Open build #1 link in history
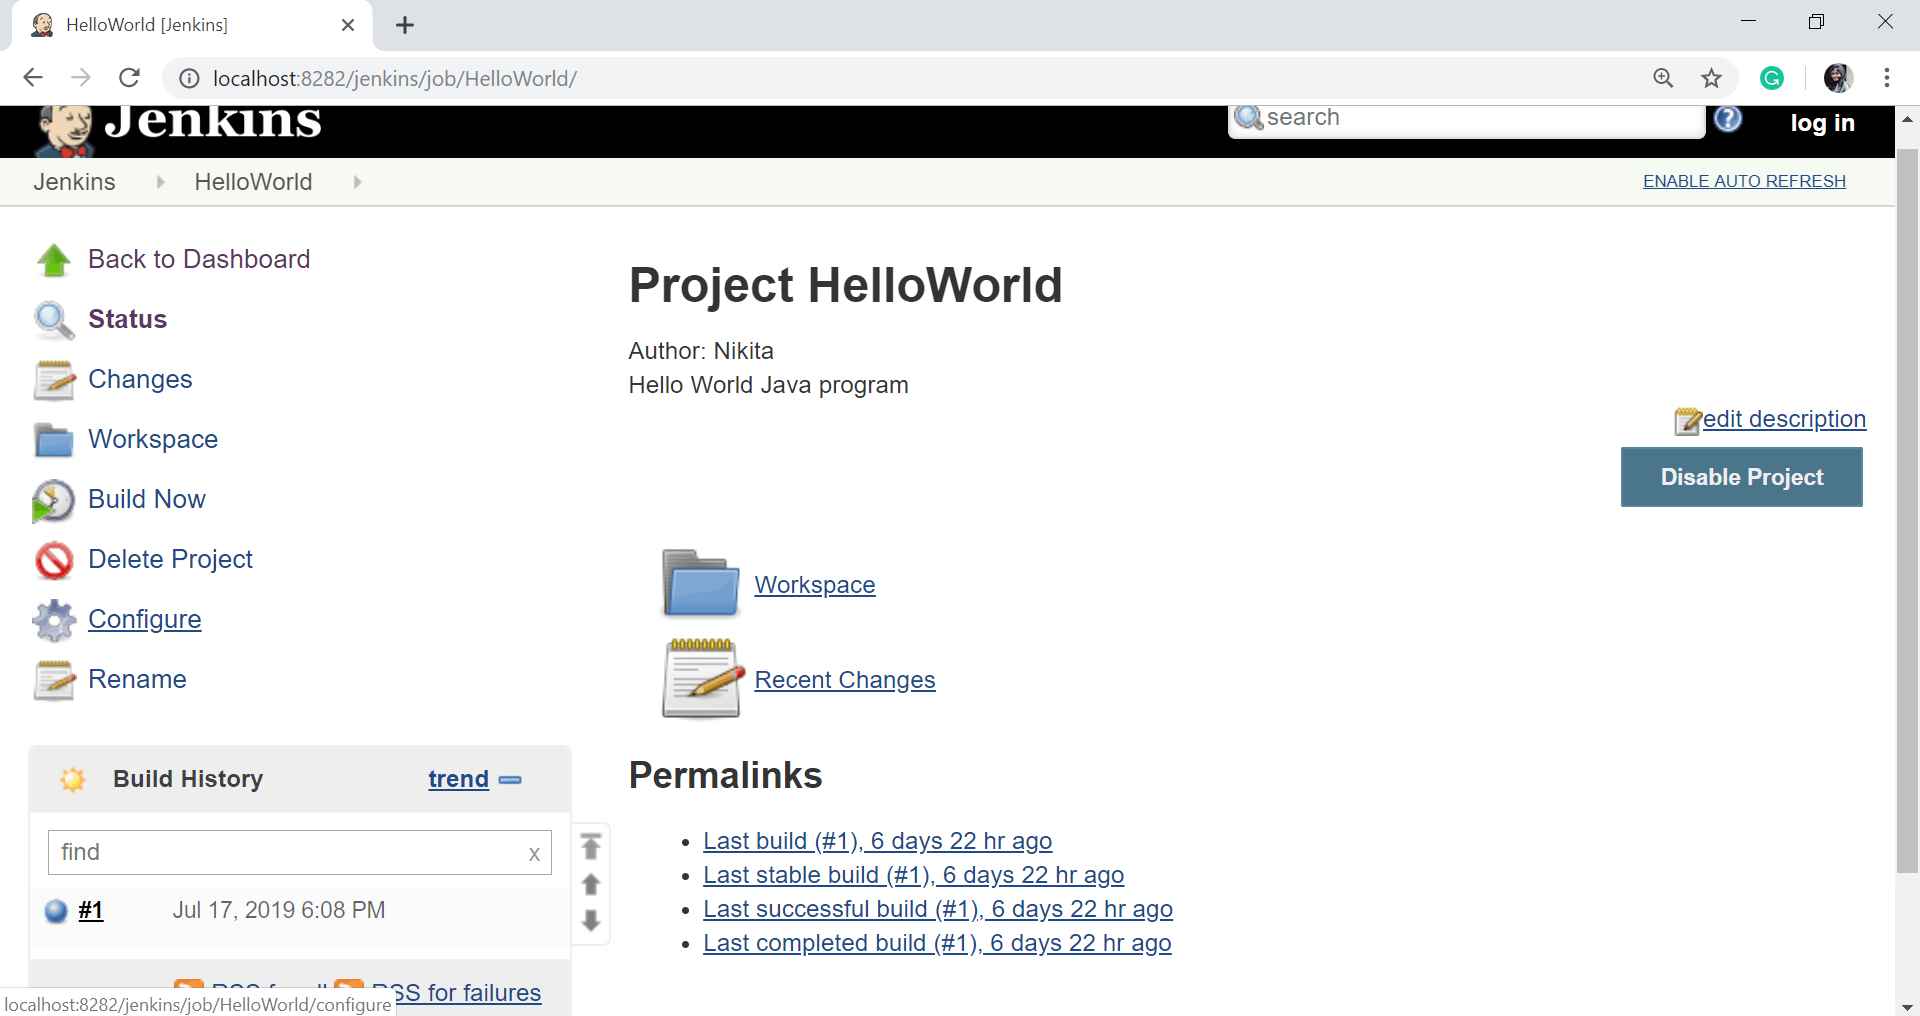 coord(90,910)
